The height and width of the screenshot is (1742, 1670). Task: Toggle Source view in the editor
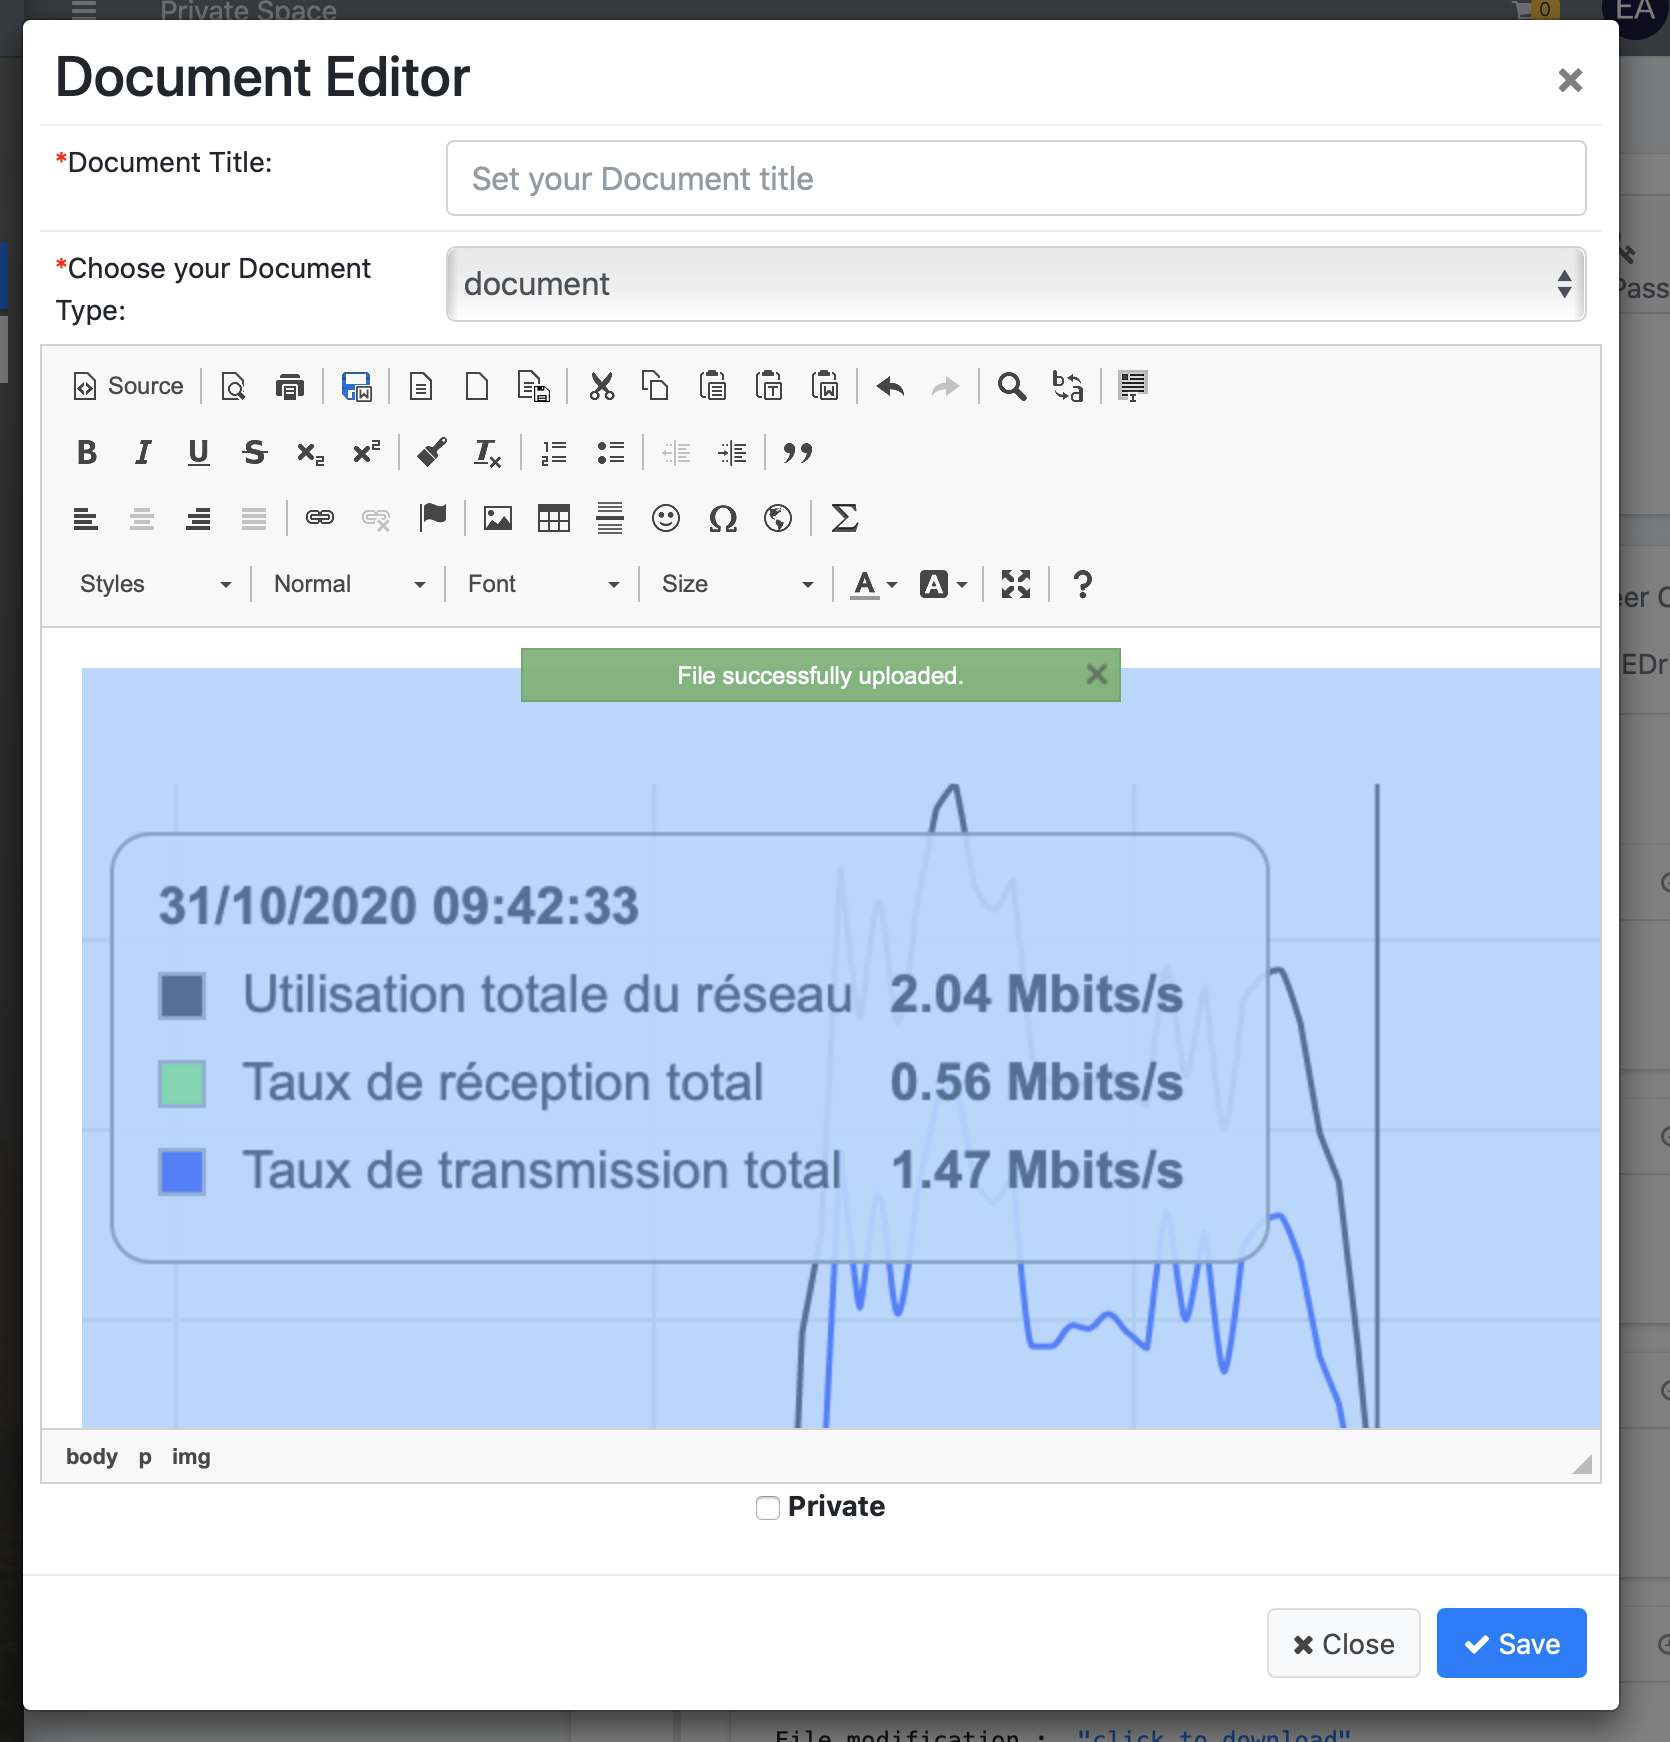tap(128, 386)
